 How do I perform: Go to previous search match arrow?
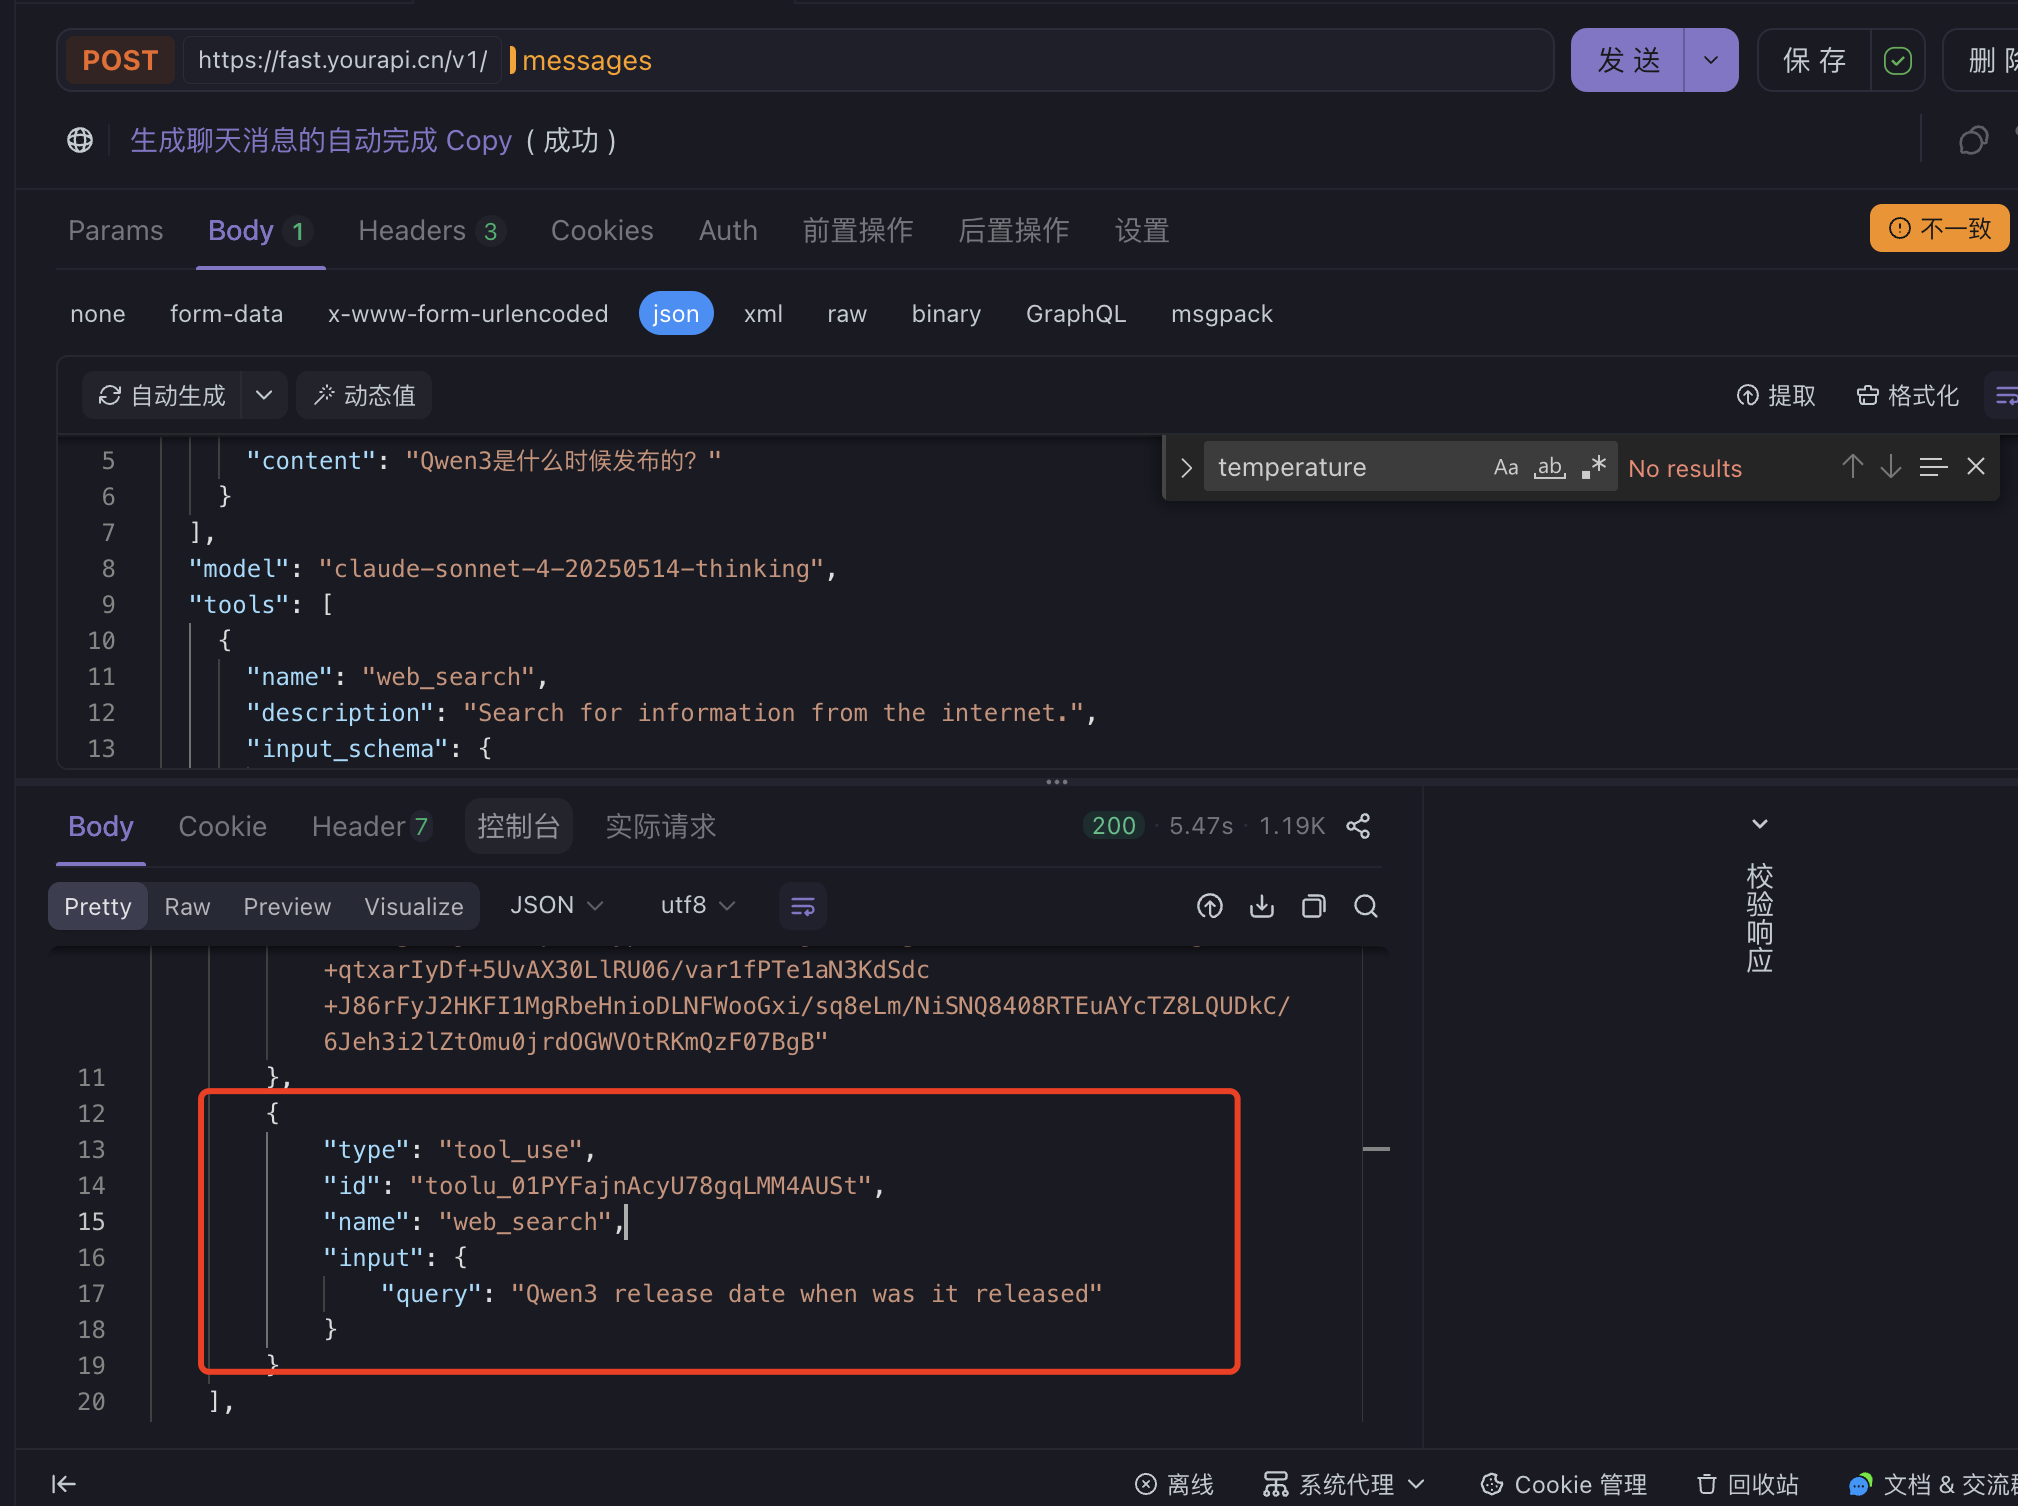(1852, 467)
